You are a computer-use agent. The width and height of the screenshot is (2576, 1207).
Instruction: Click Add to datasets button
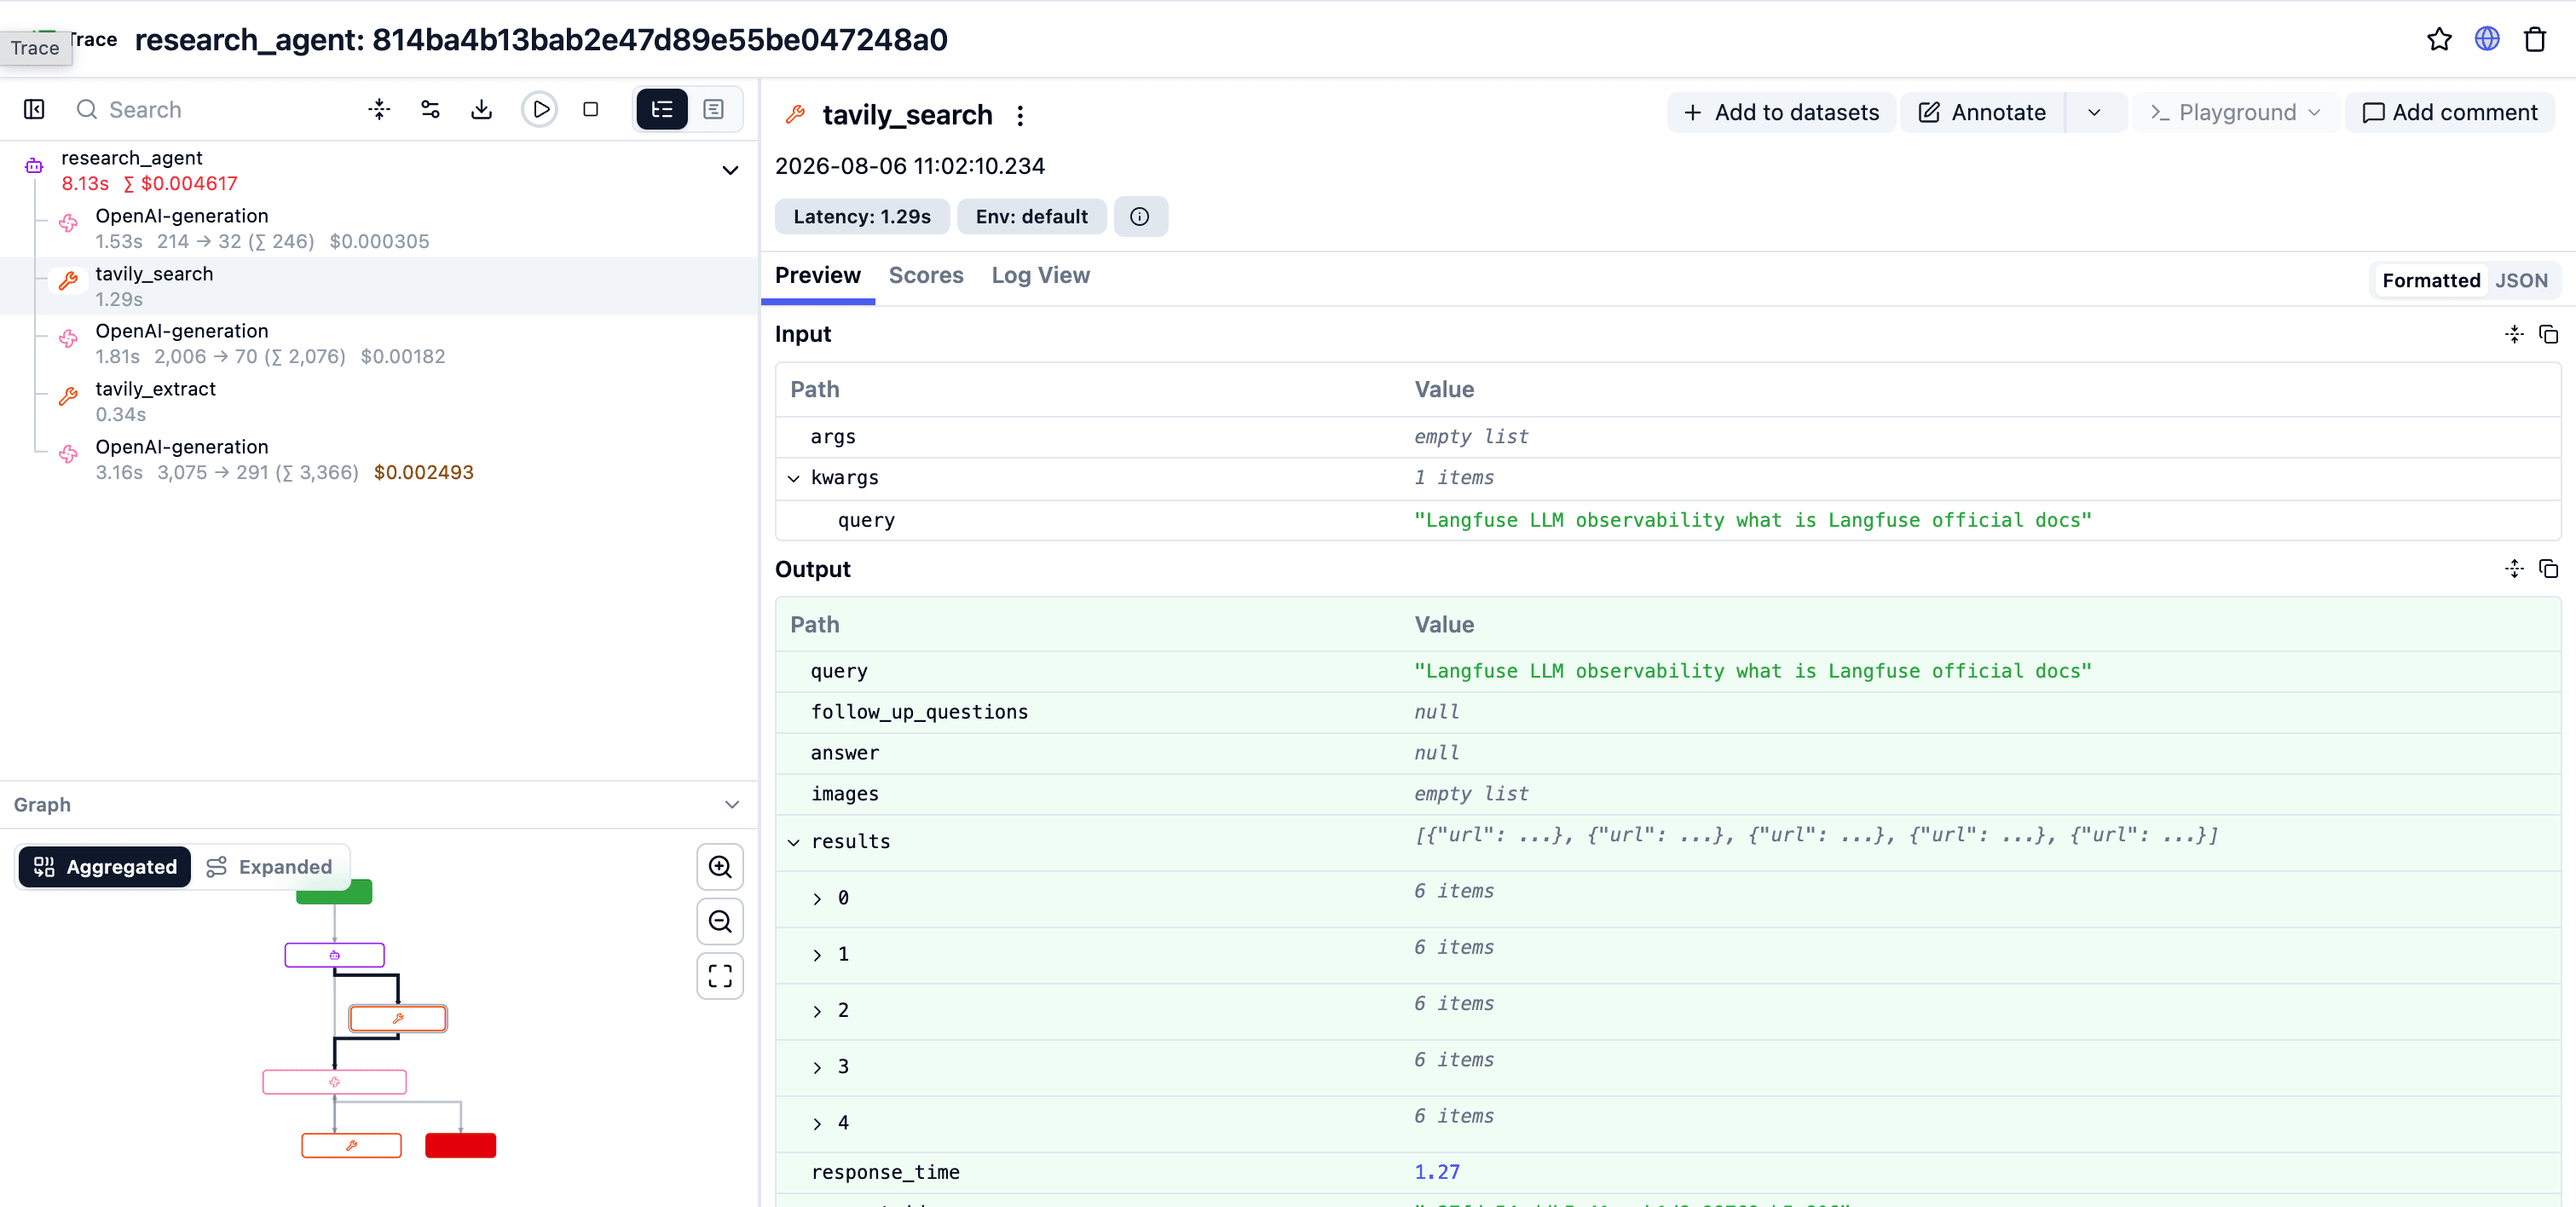click(x=1781, y=113)
